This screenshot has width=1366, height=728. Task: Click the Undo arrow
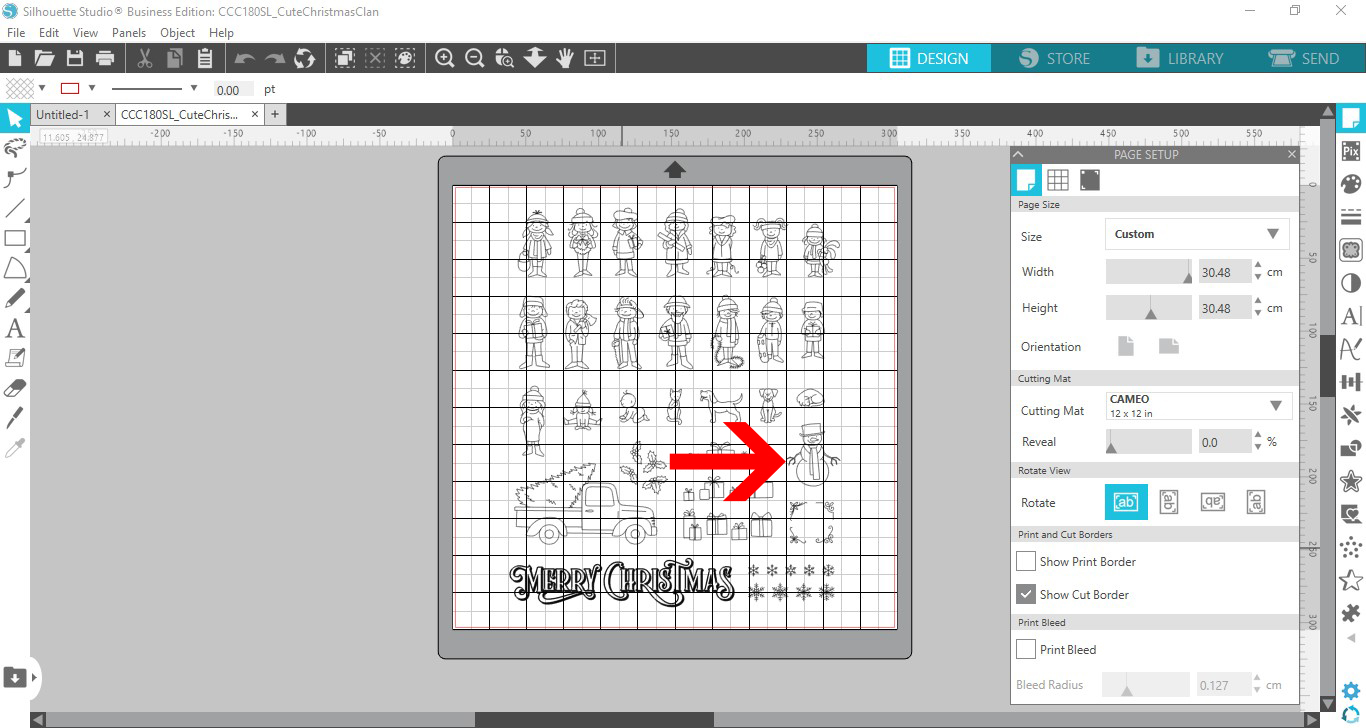click(245, 58)
